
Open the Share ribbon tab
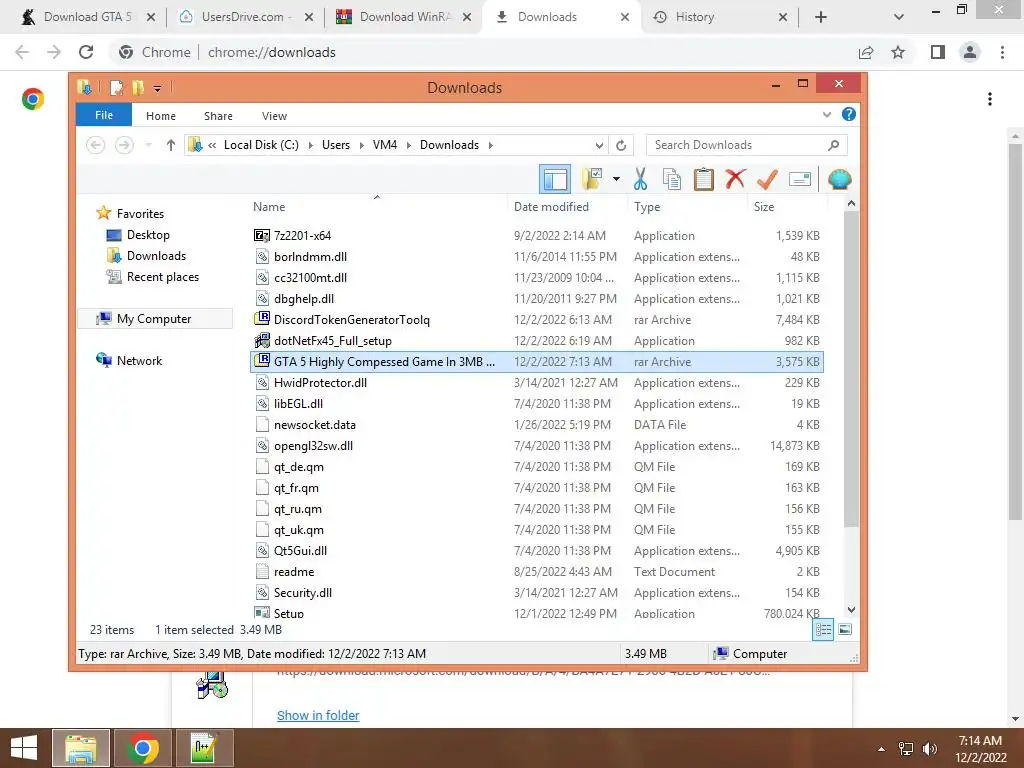click(218, 116)
